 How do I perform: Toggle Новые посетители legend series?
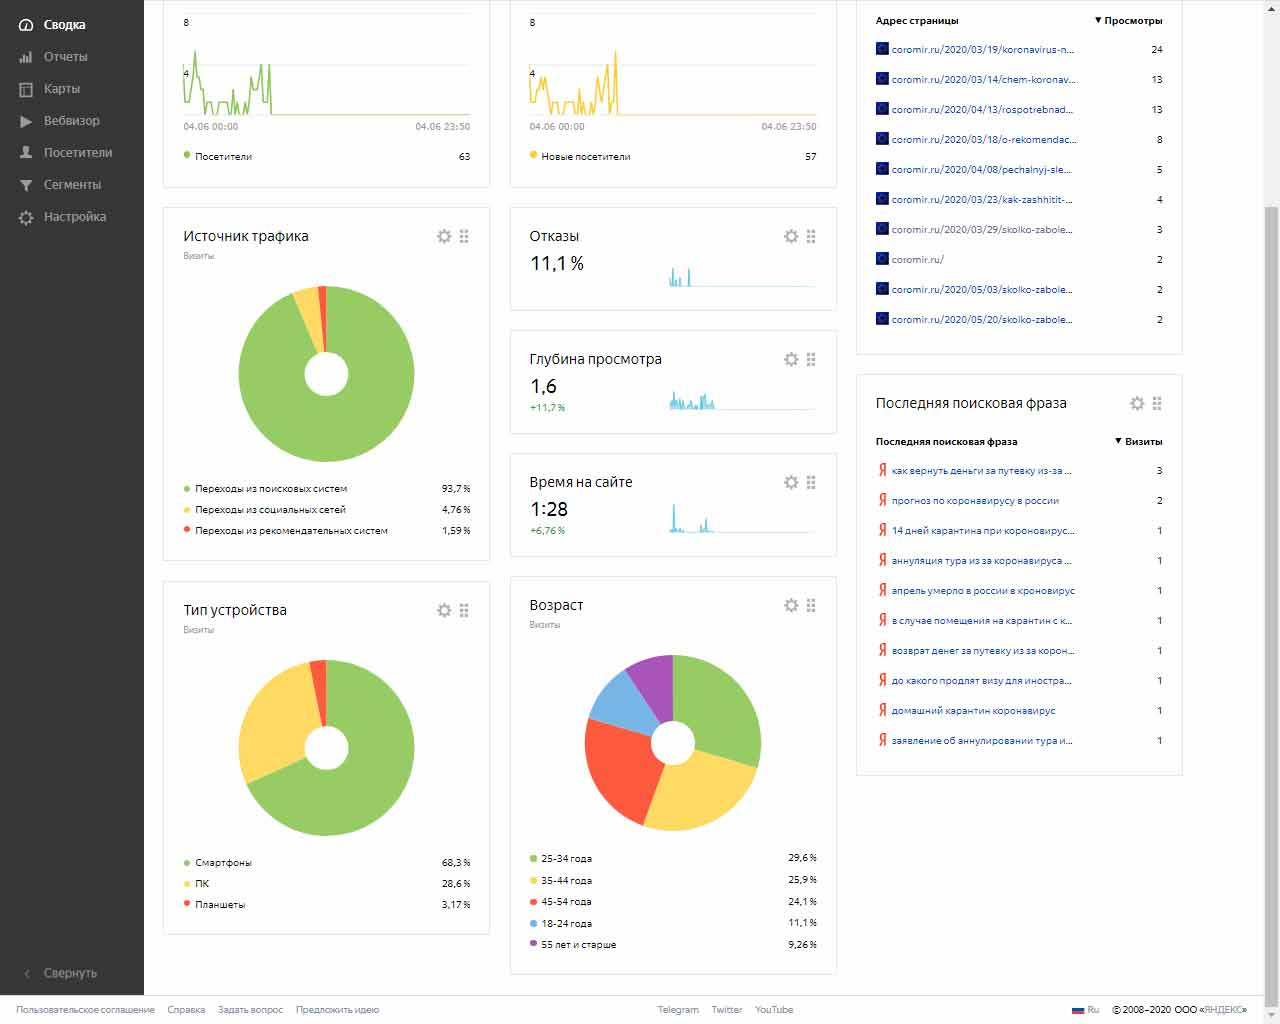(x=585, y=156)
